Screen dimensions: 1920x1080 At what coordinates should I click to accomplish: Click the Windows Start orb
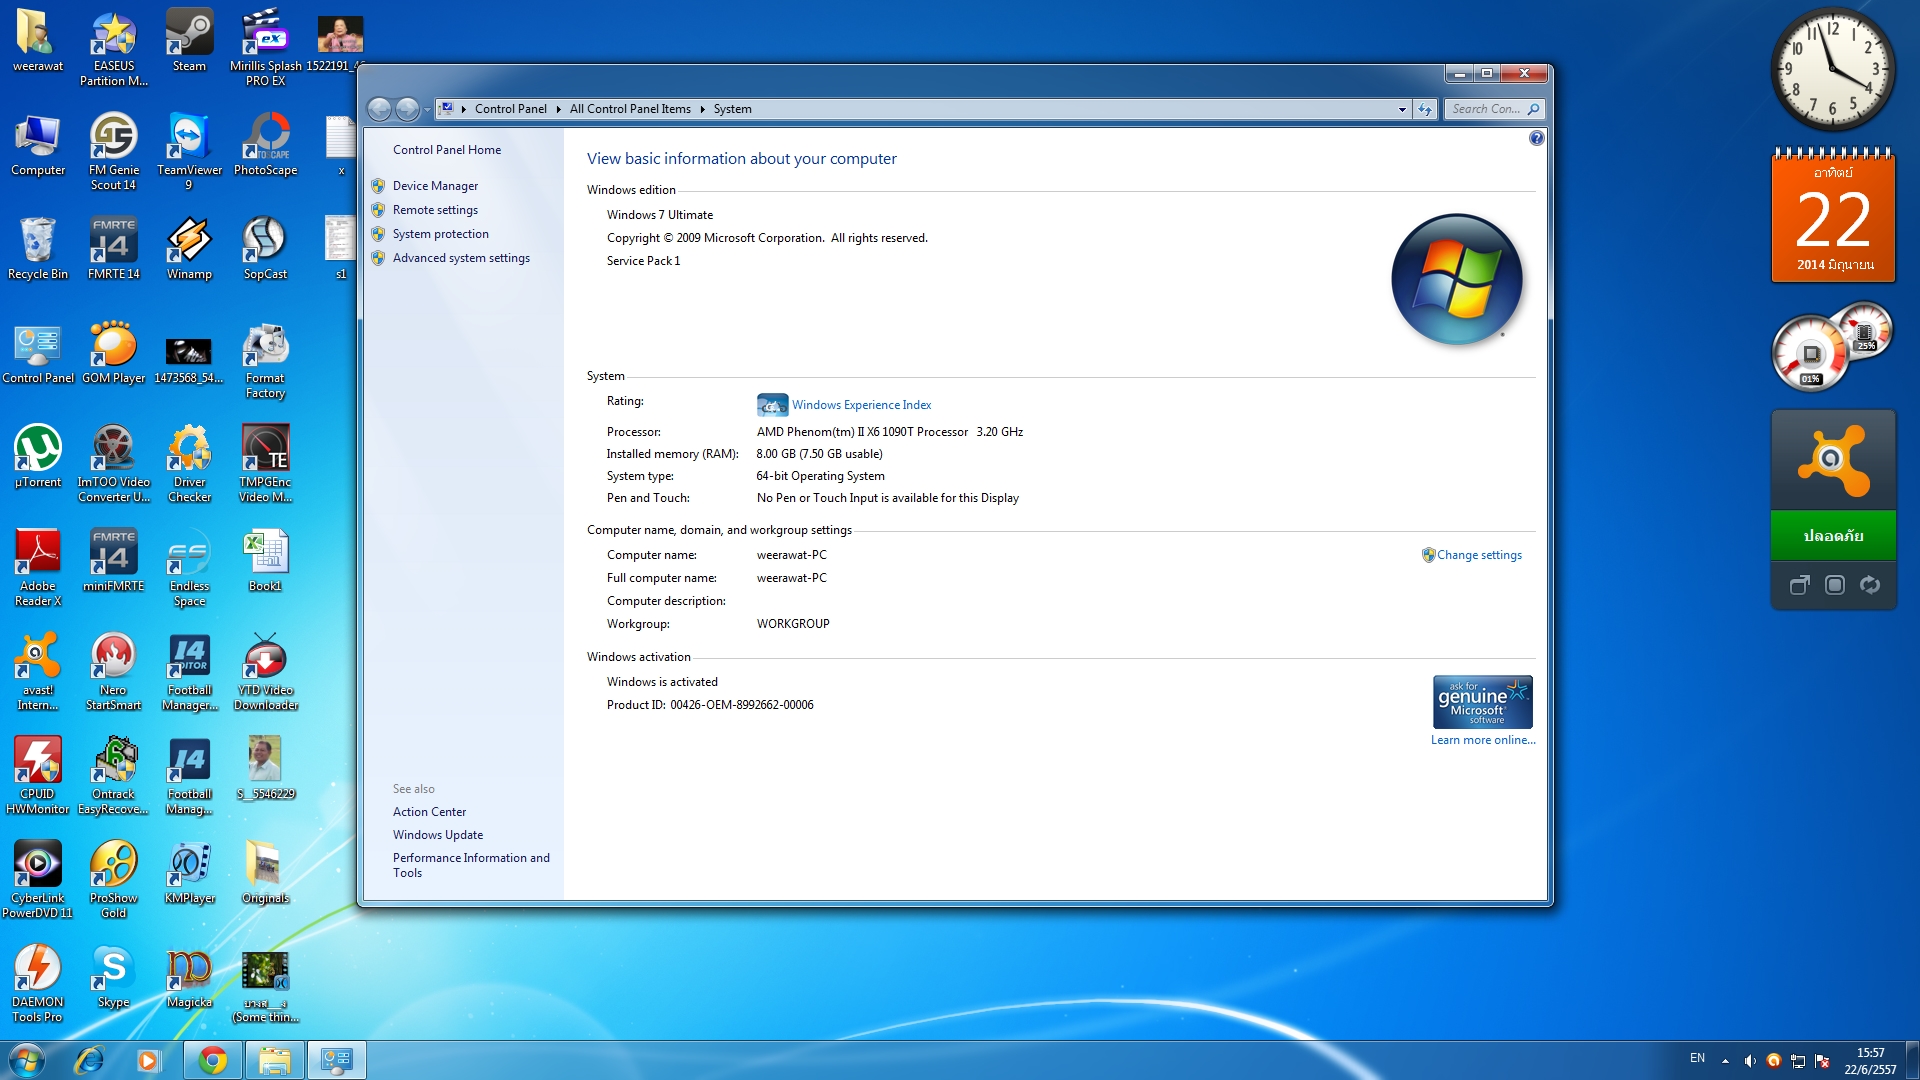coord(27,1060)
